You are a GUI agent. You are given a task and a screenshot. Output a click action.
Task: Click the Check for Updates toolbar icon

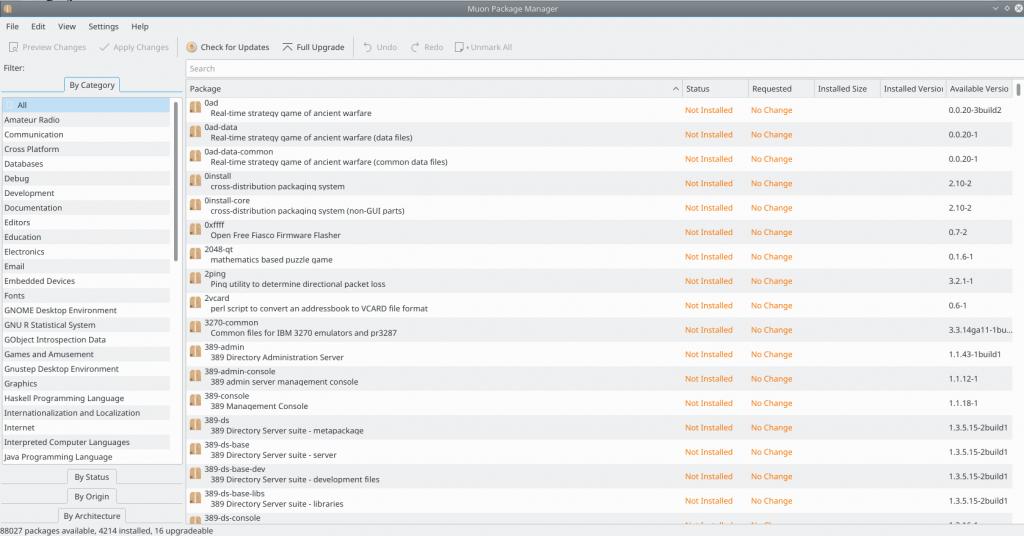click(192, 47)
